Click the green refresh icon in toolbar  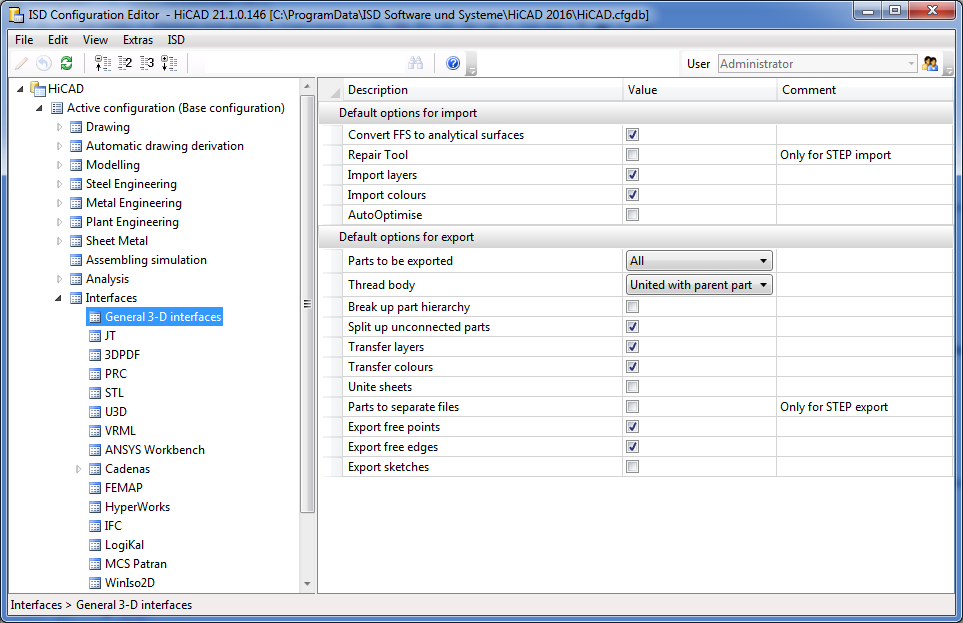point(66,64)
